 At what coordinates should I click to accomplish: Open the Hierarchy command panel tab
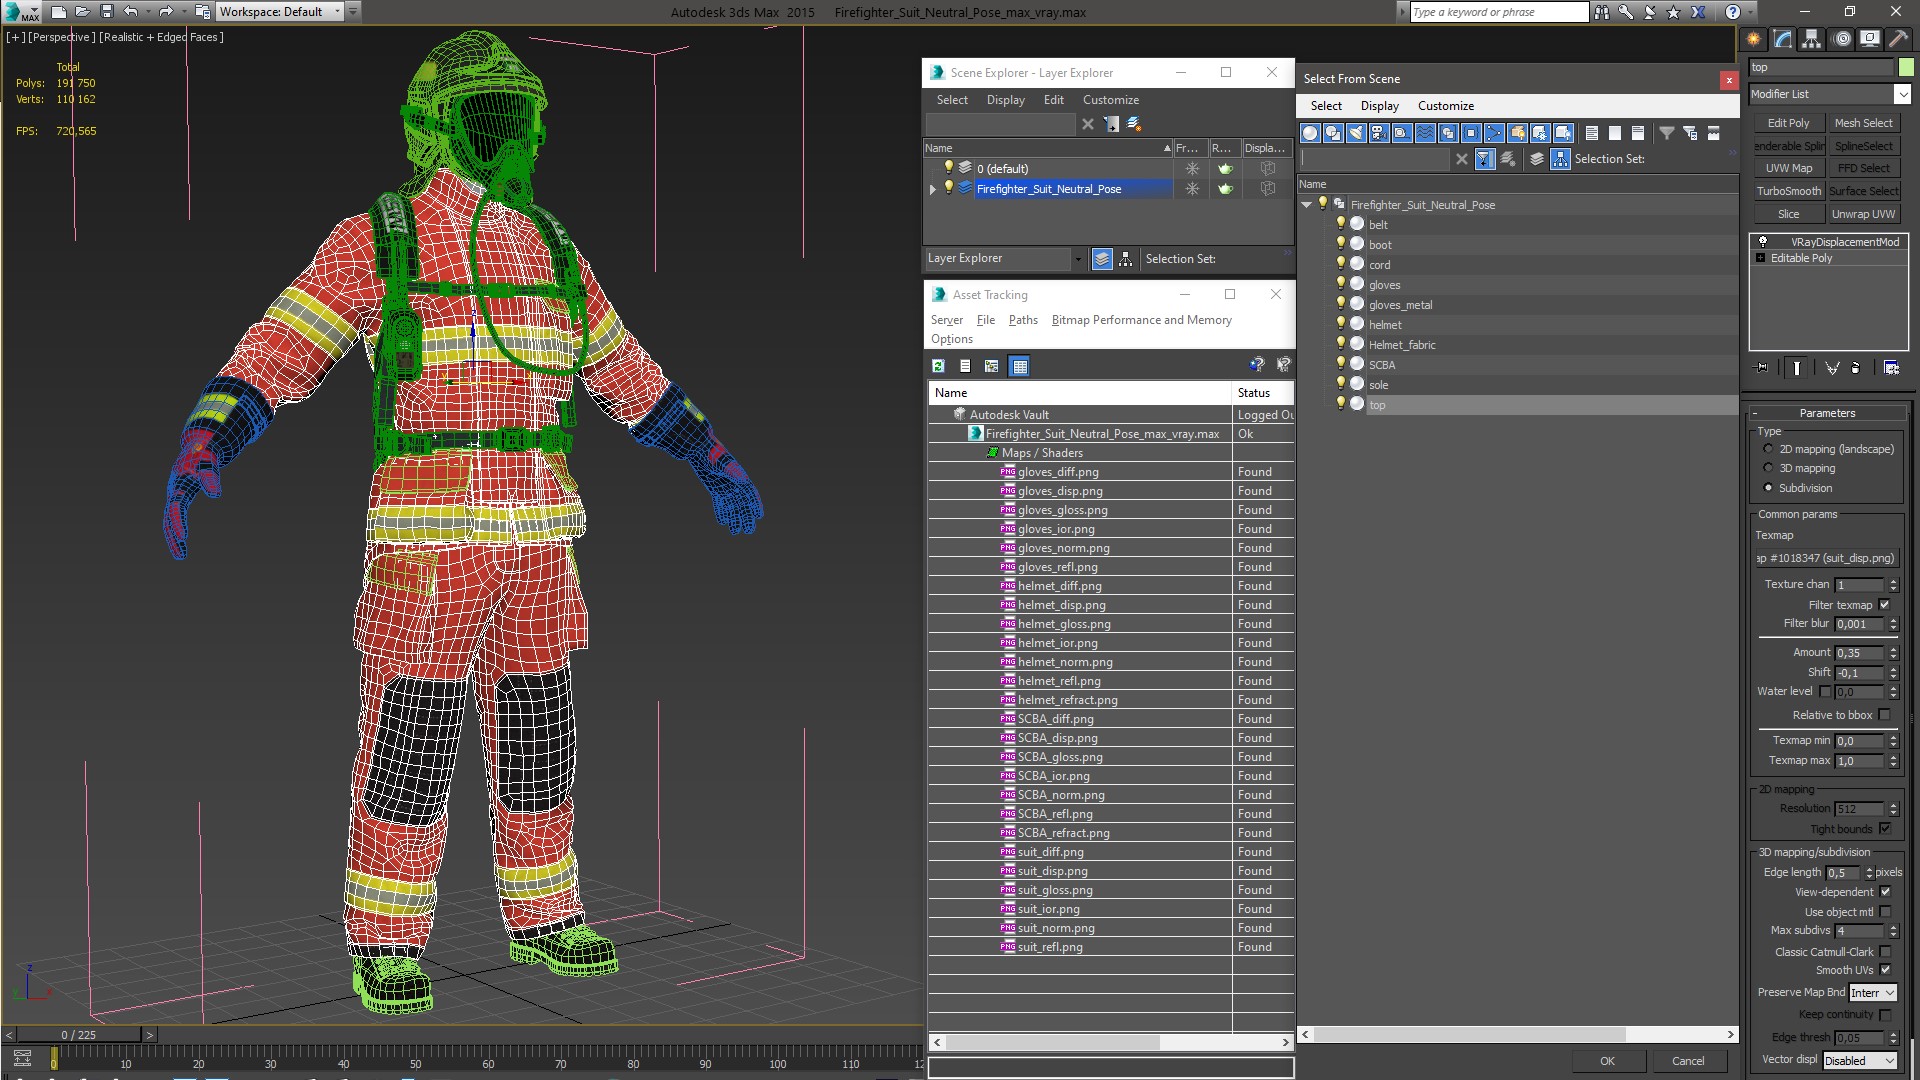(1812, 39)
